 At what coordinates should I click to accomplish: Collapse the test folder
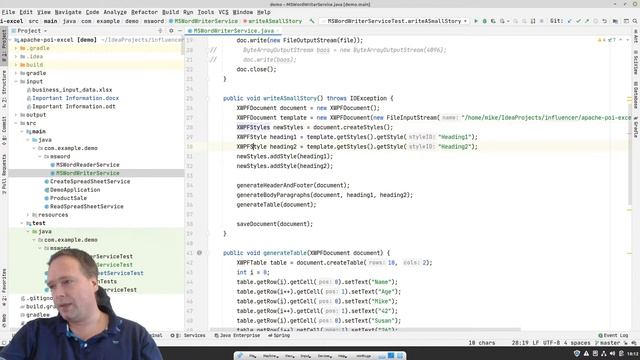click(22, 223)
